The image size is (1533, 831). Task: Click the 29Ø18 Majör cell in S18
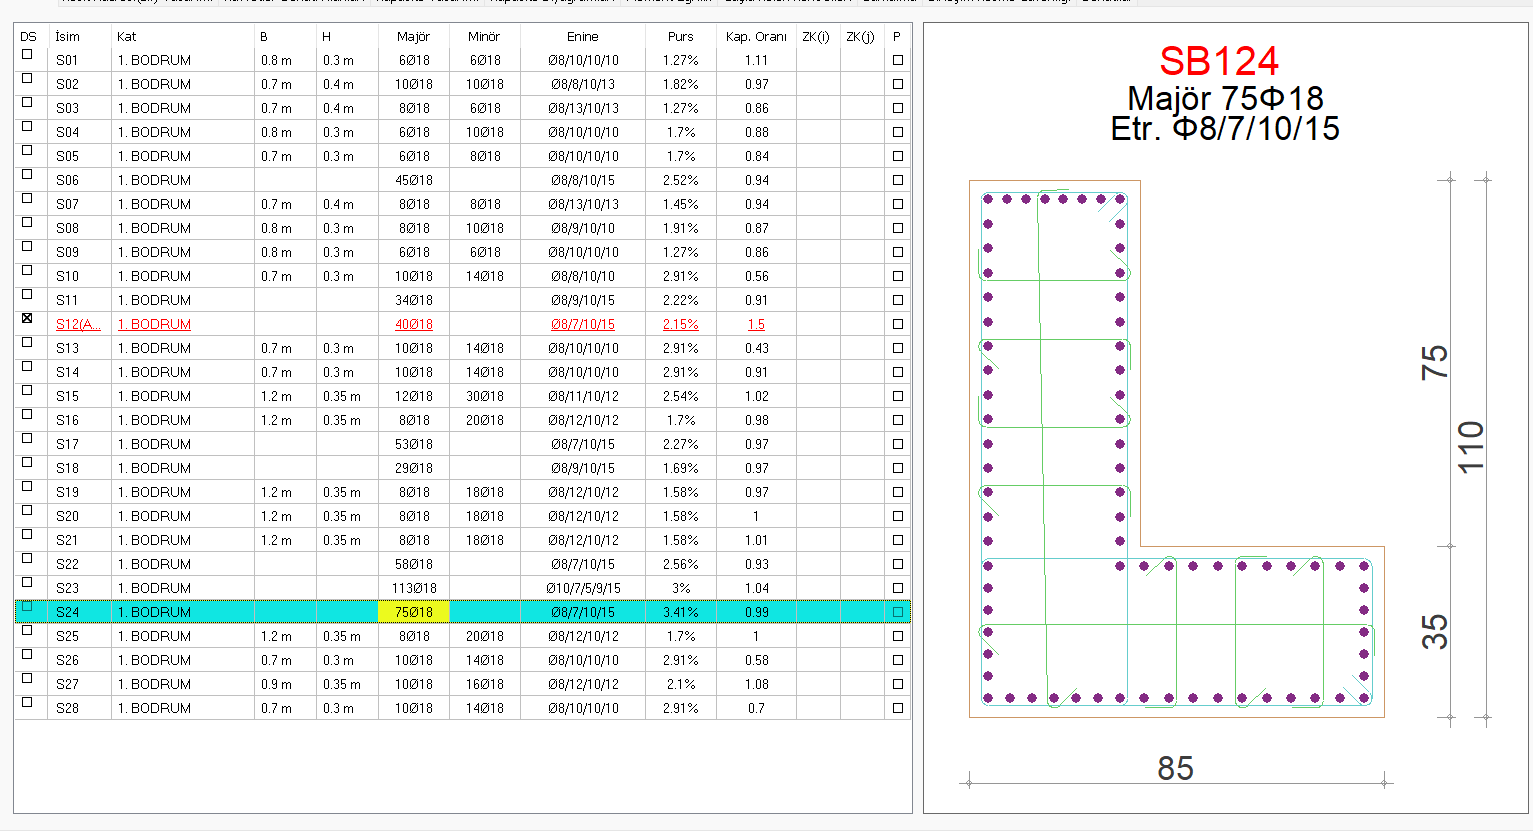(414, 468)
